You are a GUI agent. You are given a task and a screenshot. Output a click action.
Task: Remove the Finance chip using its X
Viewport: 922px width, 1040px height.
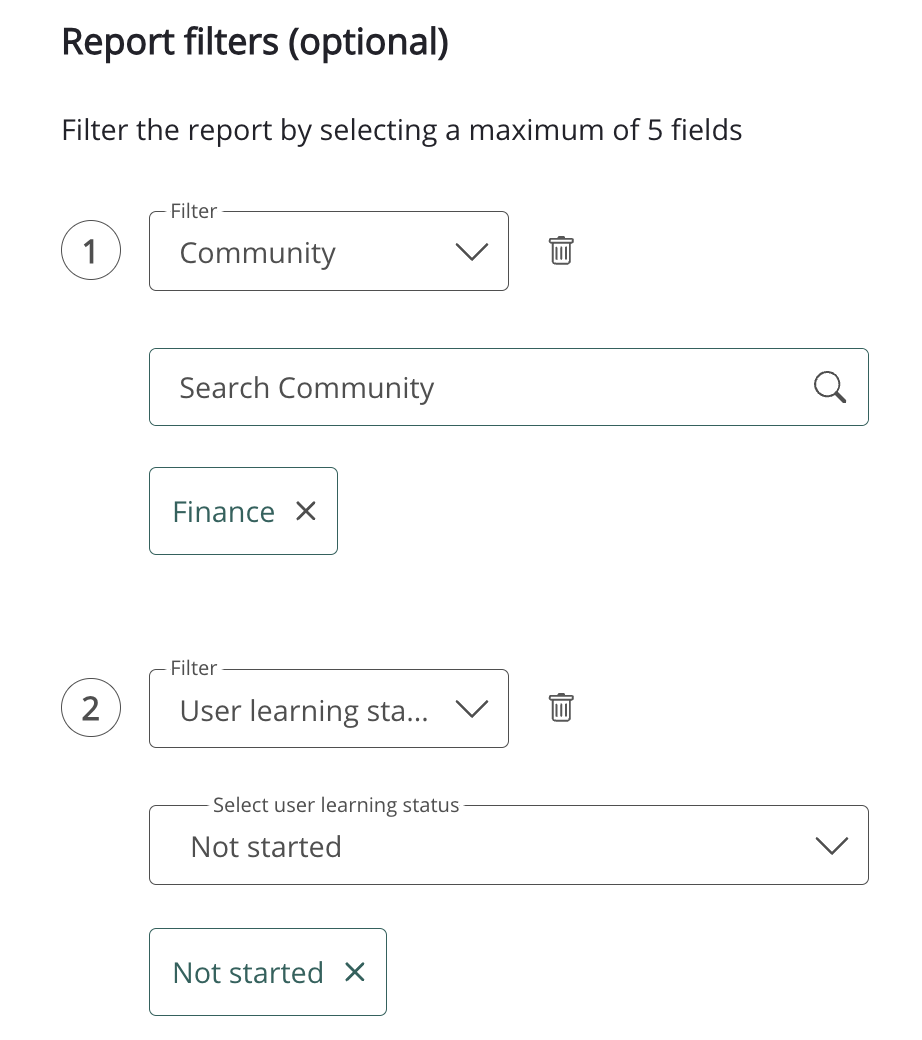tap(306, 511)
